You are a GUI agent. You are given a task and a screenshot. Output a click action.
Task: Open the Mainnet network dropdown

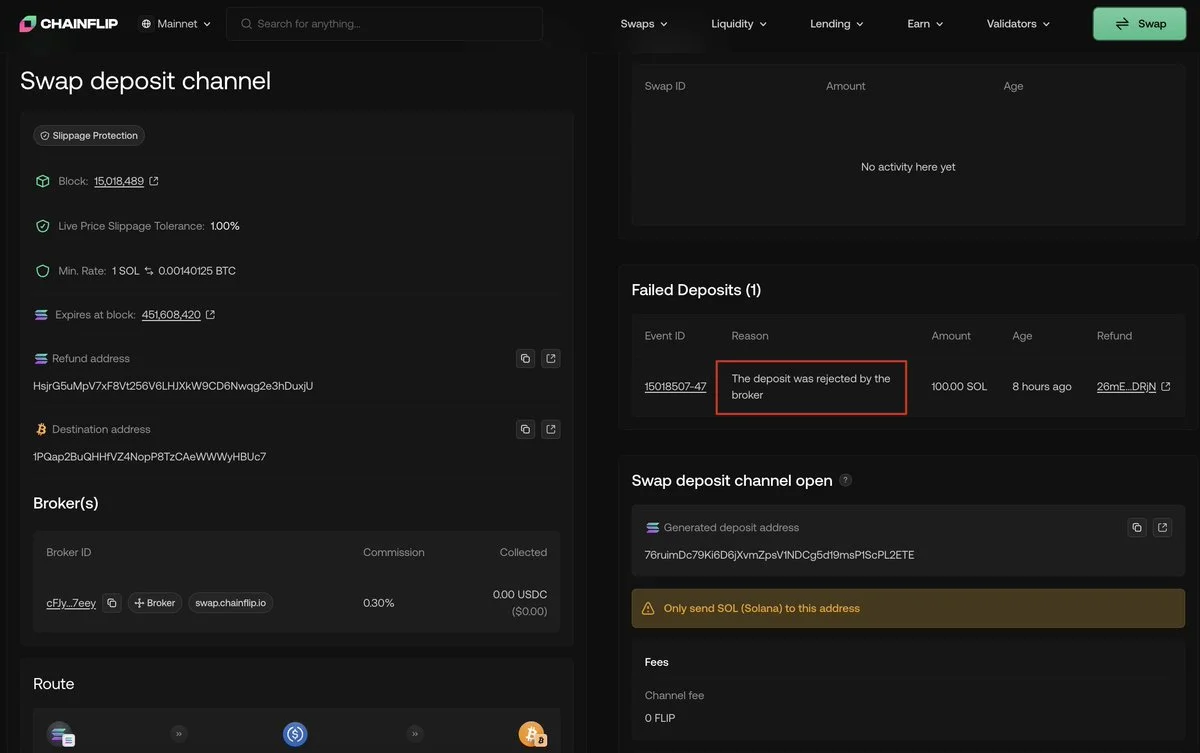176,23
